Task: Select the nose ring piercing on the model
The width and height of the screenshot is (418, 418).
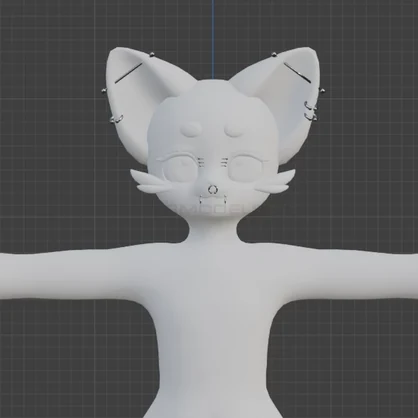Action: [x=211, y=190]
